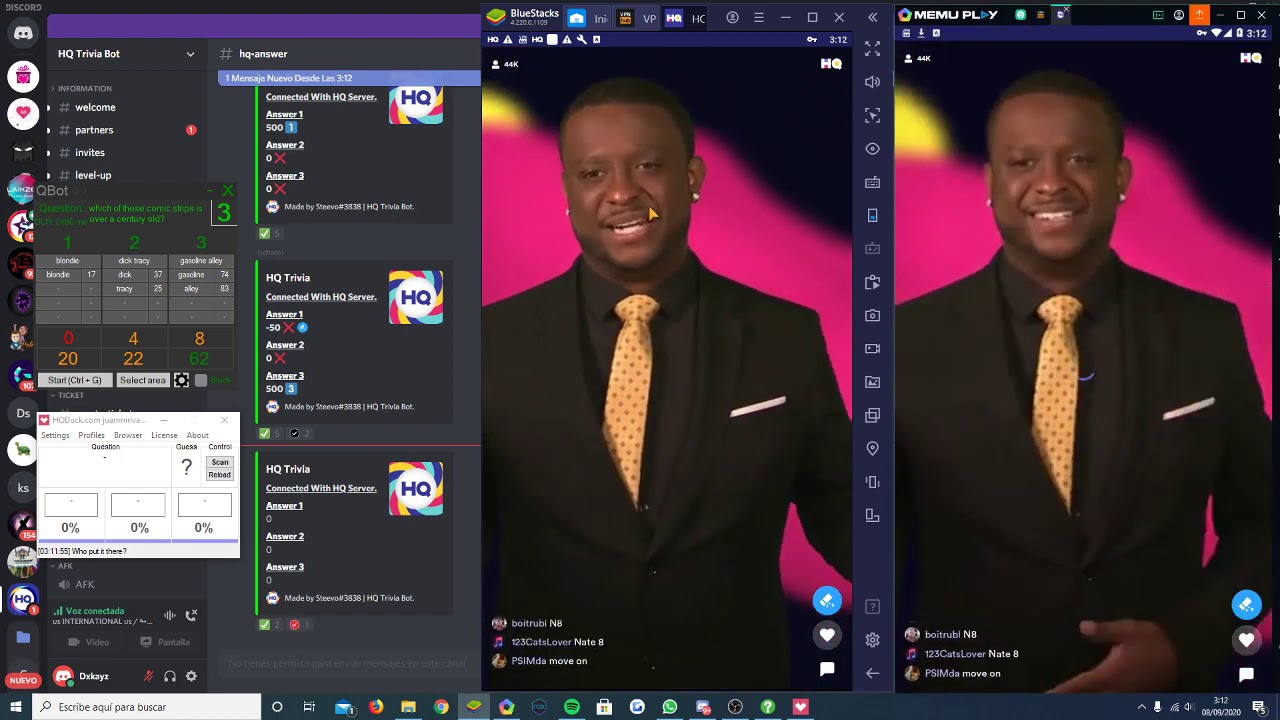The image size is (1280, 720).
Task: Open Windows notification center
Action: pos(1260,707)
